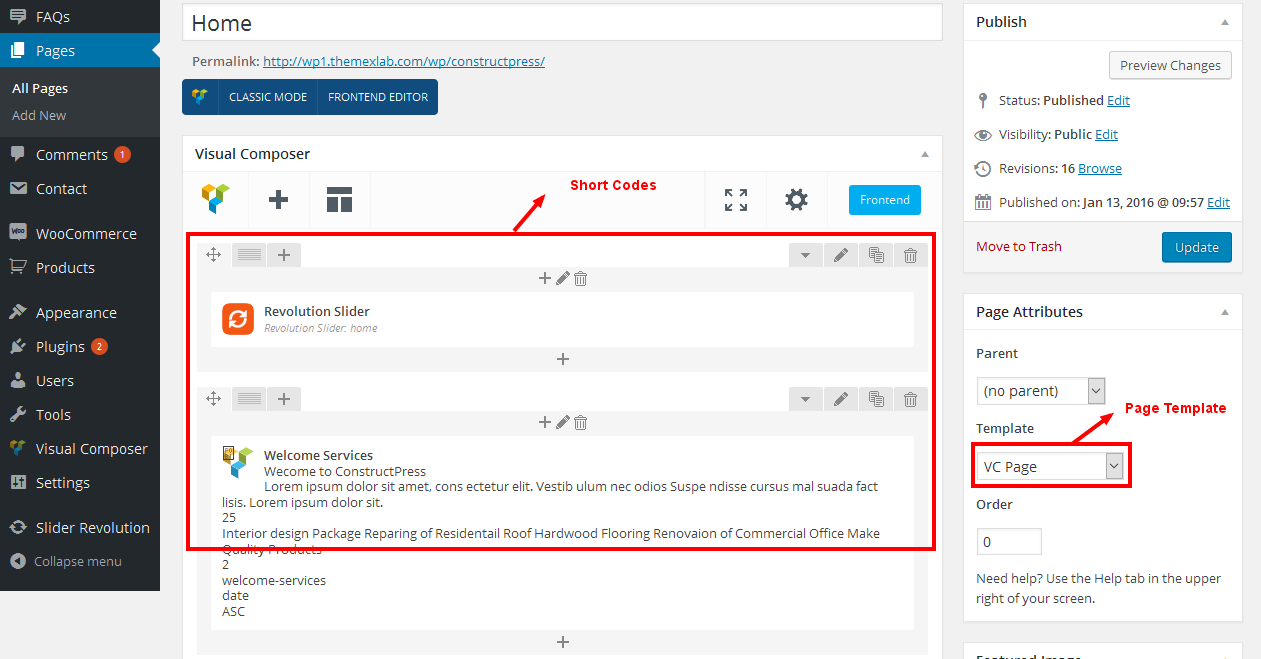
Task: Delete the first row using trash icon
Action: click(910, 256)
